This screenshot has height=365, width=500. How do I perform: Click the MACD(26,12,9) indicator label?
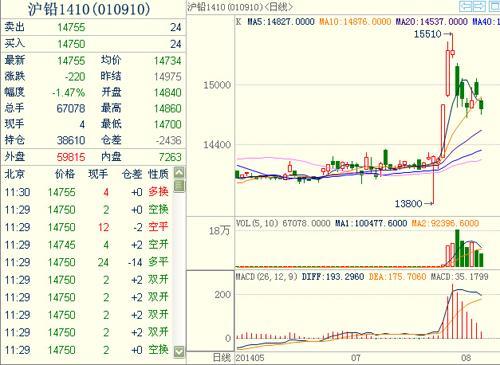pyautogui.click(x=266, y=277)
